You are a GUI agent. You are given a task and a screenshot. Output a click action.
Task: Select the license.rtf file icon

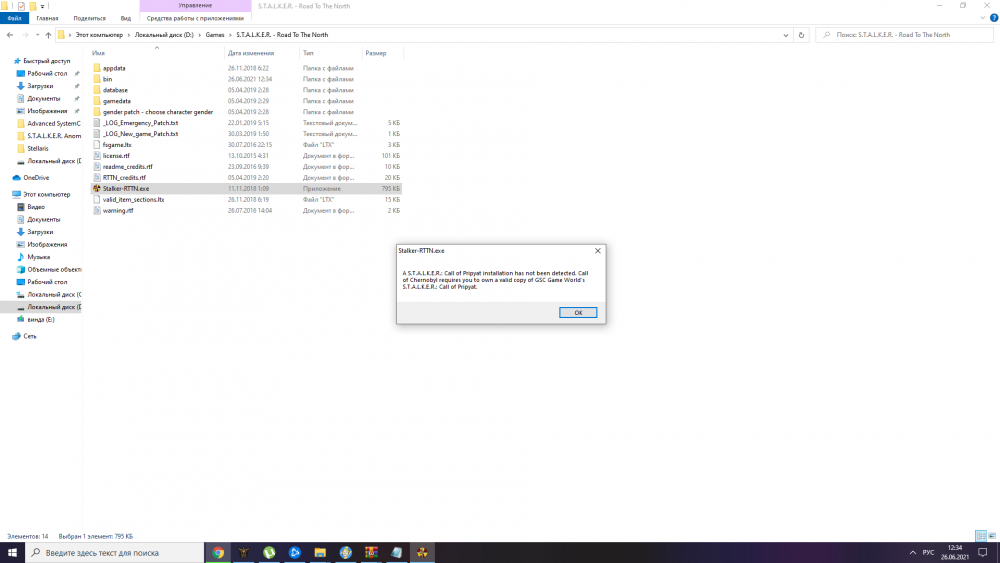click(x=97, y=156)
